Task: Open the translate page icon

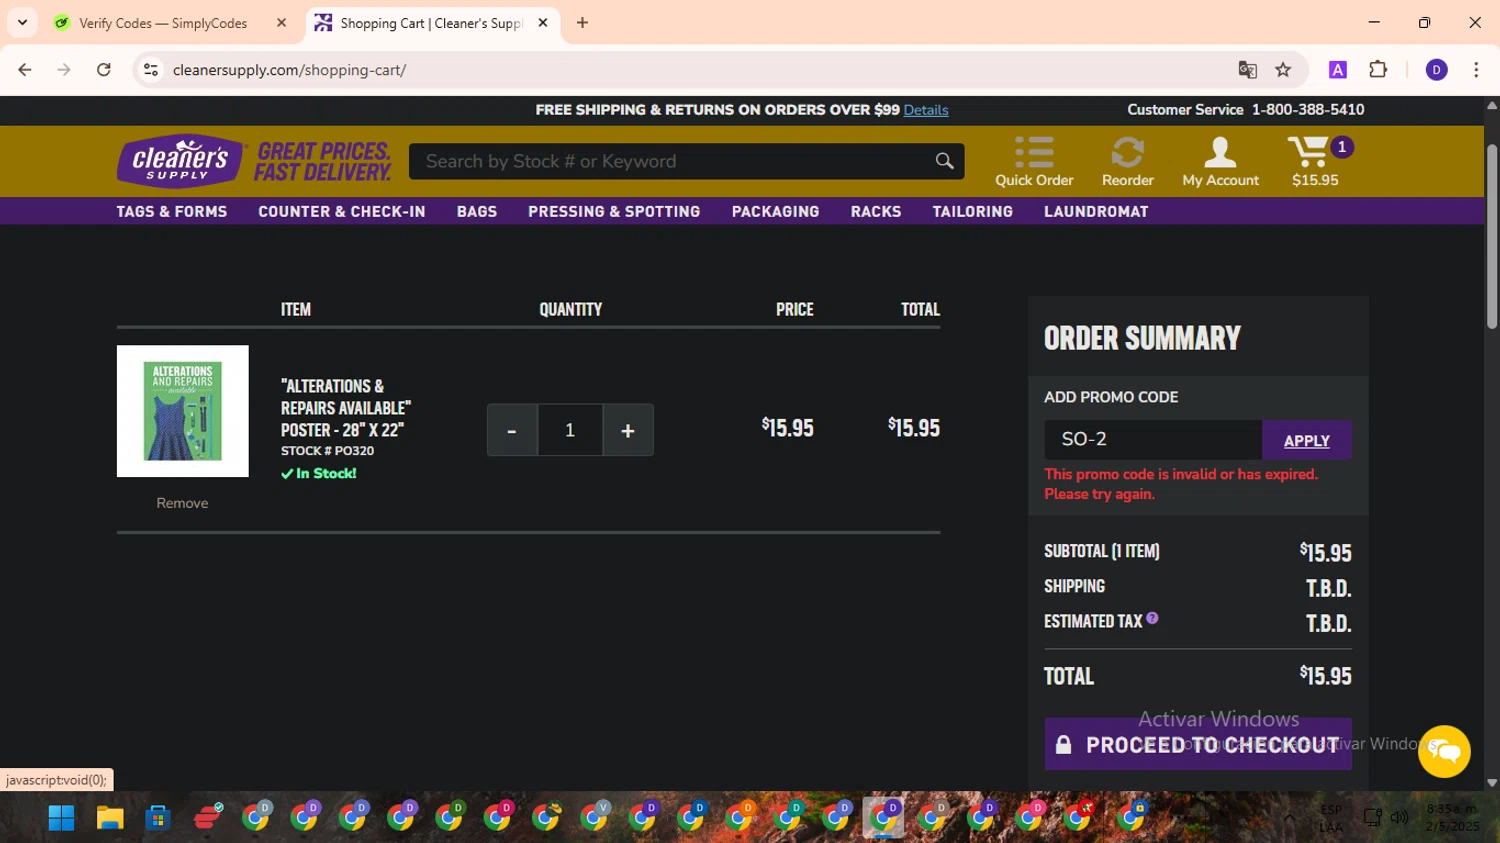Action: (x=1247, y=70)
